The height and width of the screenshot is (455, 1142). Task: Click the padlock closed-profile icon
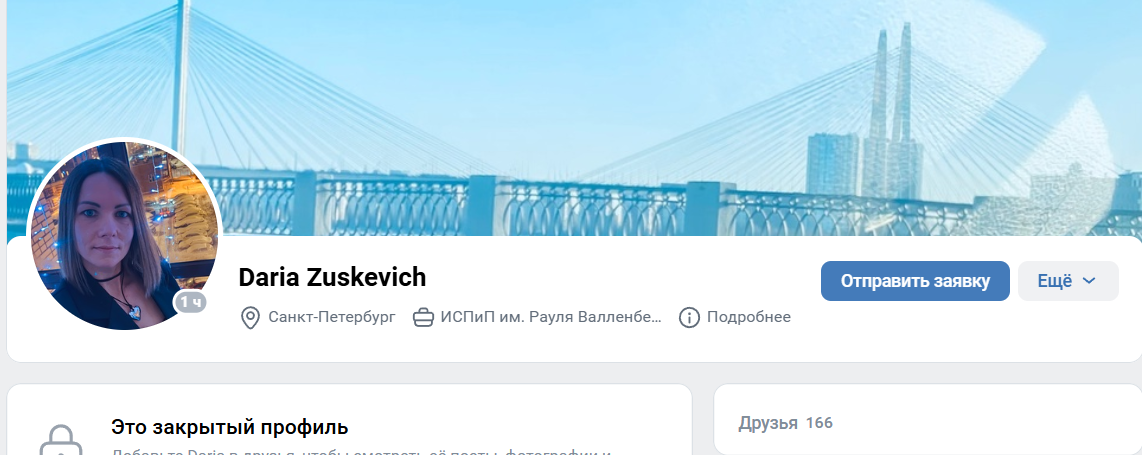point(60,440)
